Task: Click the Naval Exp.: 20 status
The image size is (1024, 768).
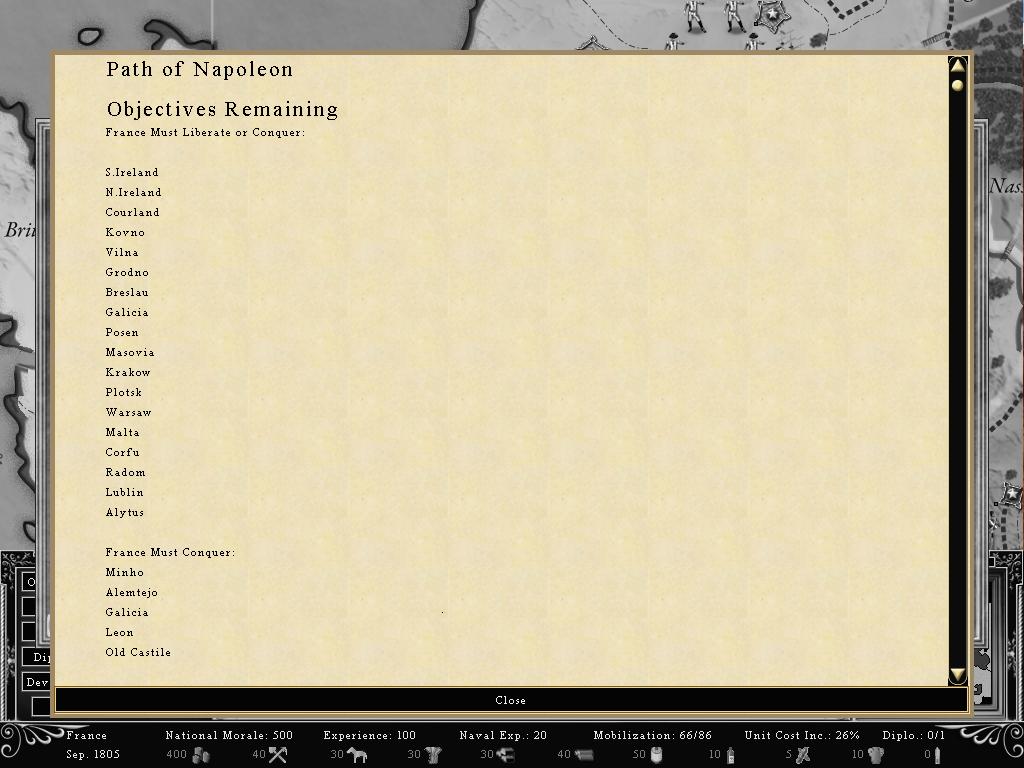Action: (x=503, y=735)
